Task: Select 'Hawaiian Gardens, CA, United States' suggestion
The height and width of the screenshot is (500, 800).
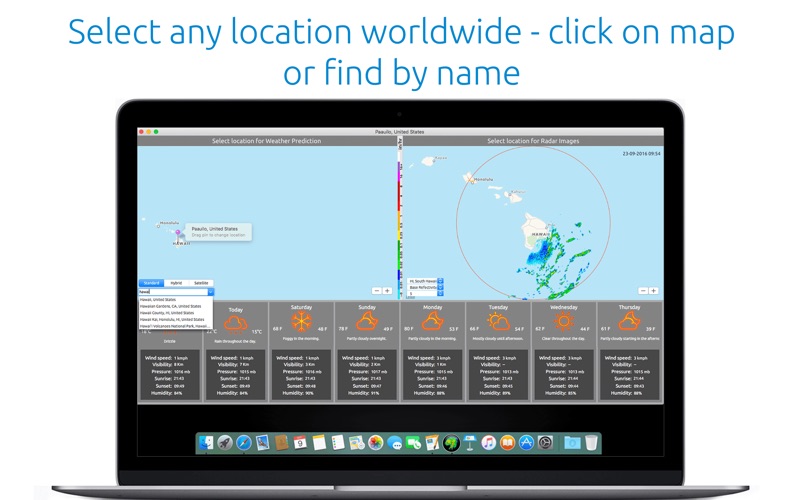Action: click(x=176, y=306)
